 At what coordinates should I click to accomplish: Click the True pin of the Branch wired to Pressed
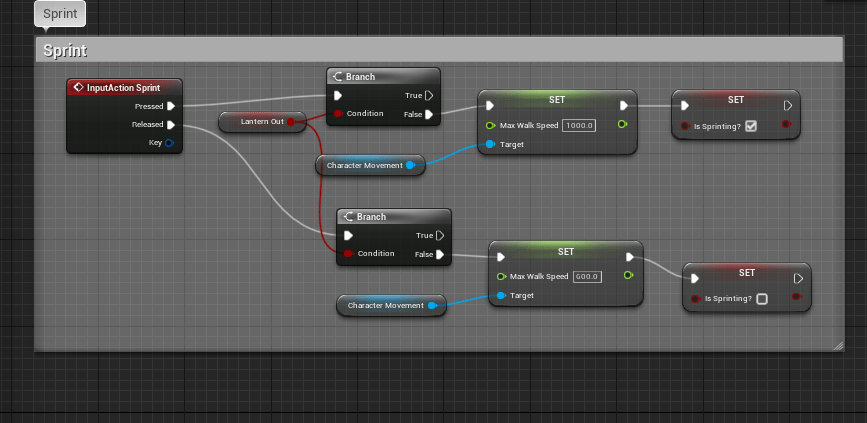pos(428,96)
